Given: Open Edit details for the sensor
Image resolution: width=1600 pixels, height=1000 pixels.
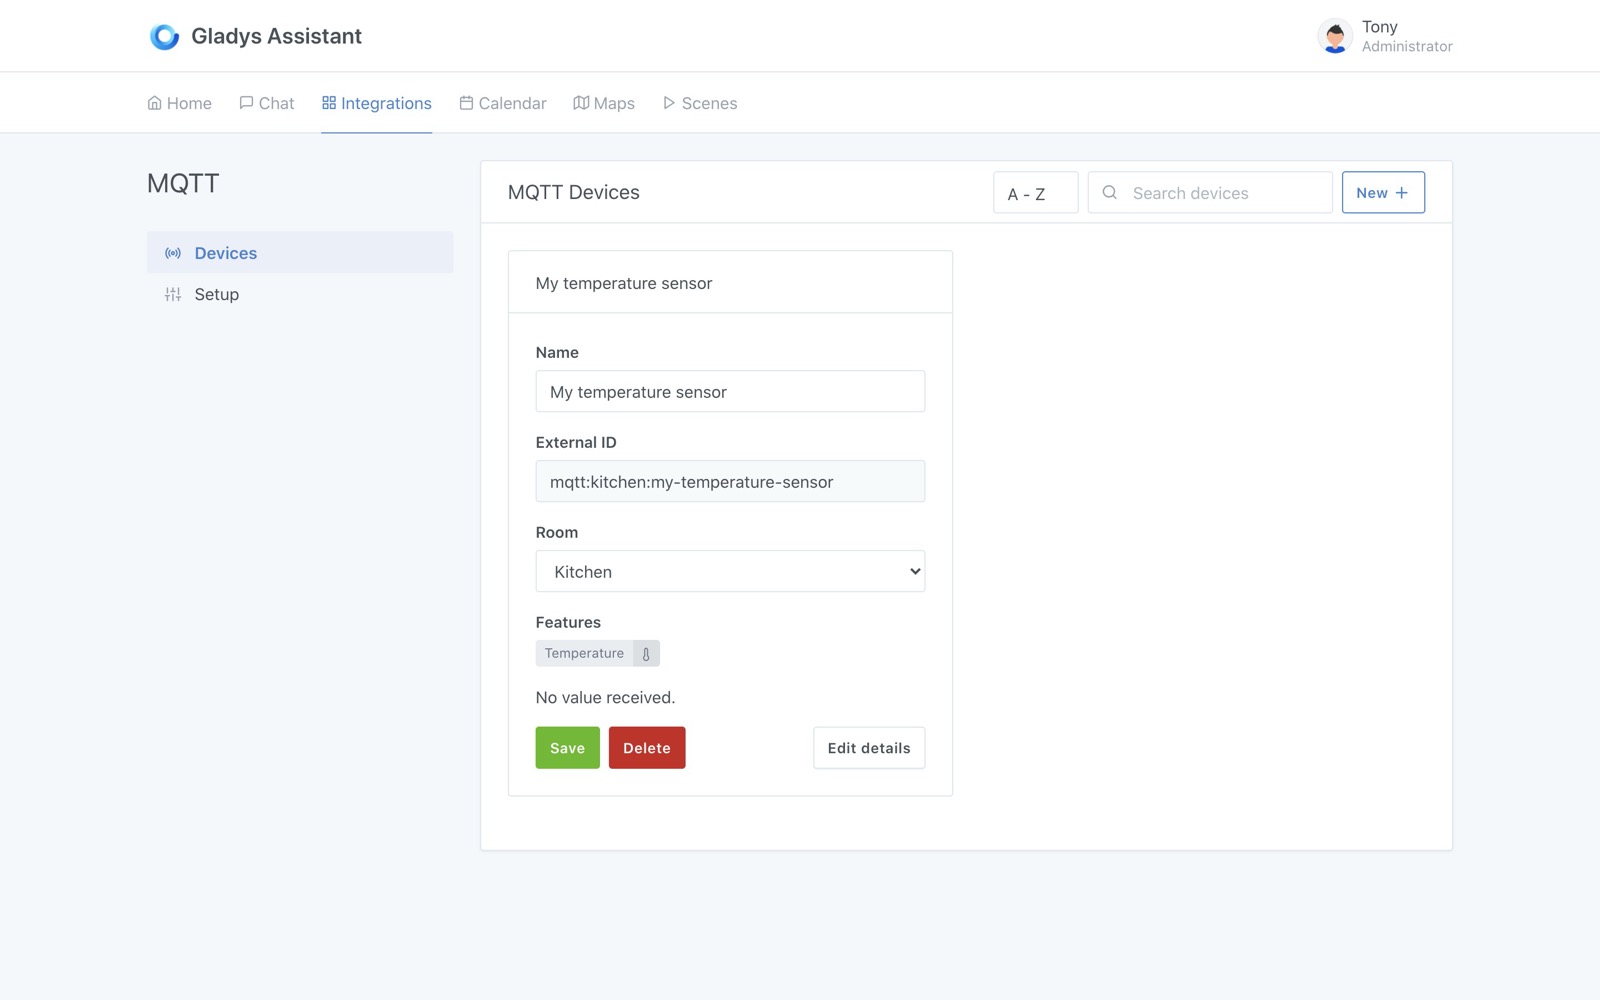Looking at the screenshot, I should point(868,747).
